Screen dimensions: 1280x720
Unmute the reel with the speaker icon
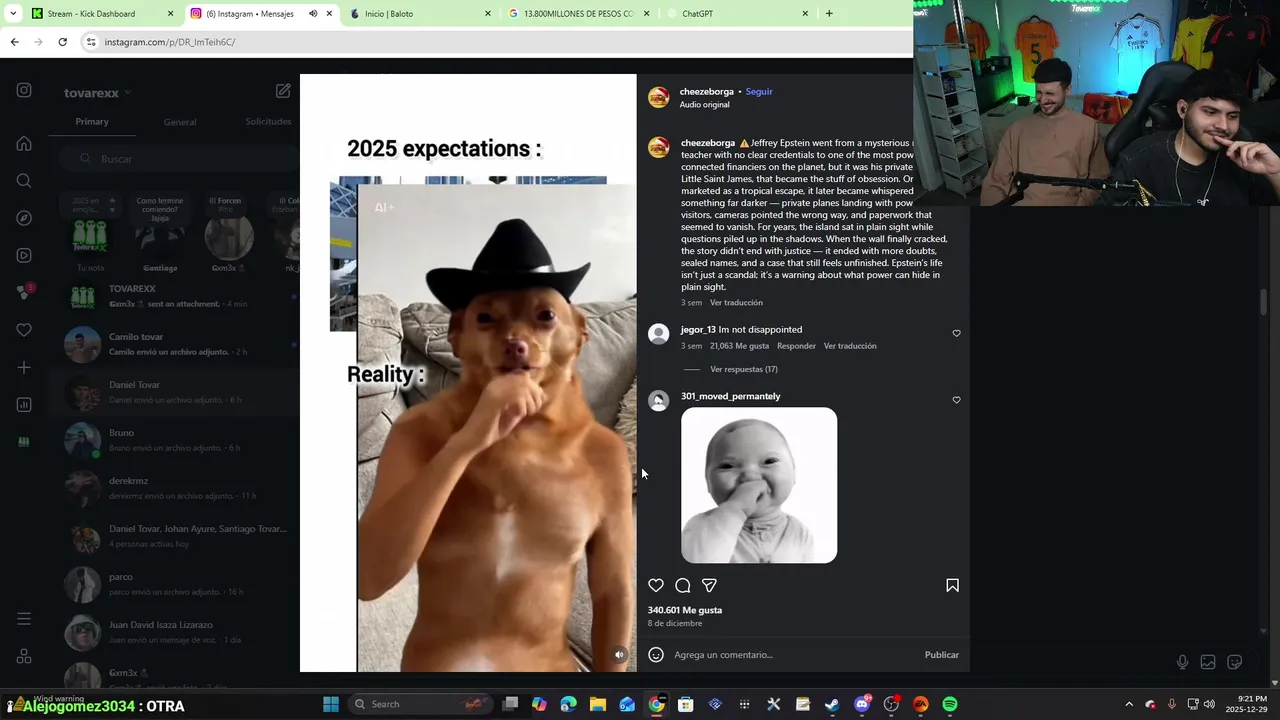click(x=619, y=655)
